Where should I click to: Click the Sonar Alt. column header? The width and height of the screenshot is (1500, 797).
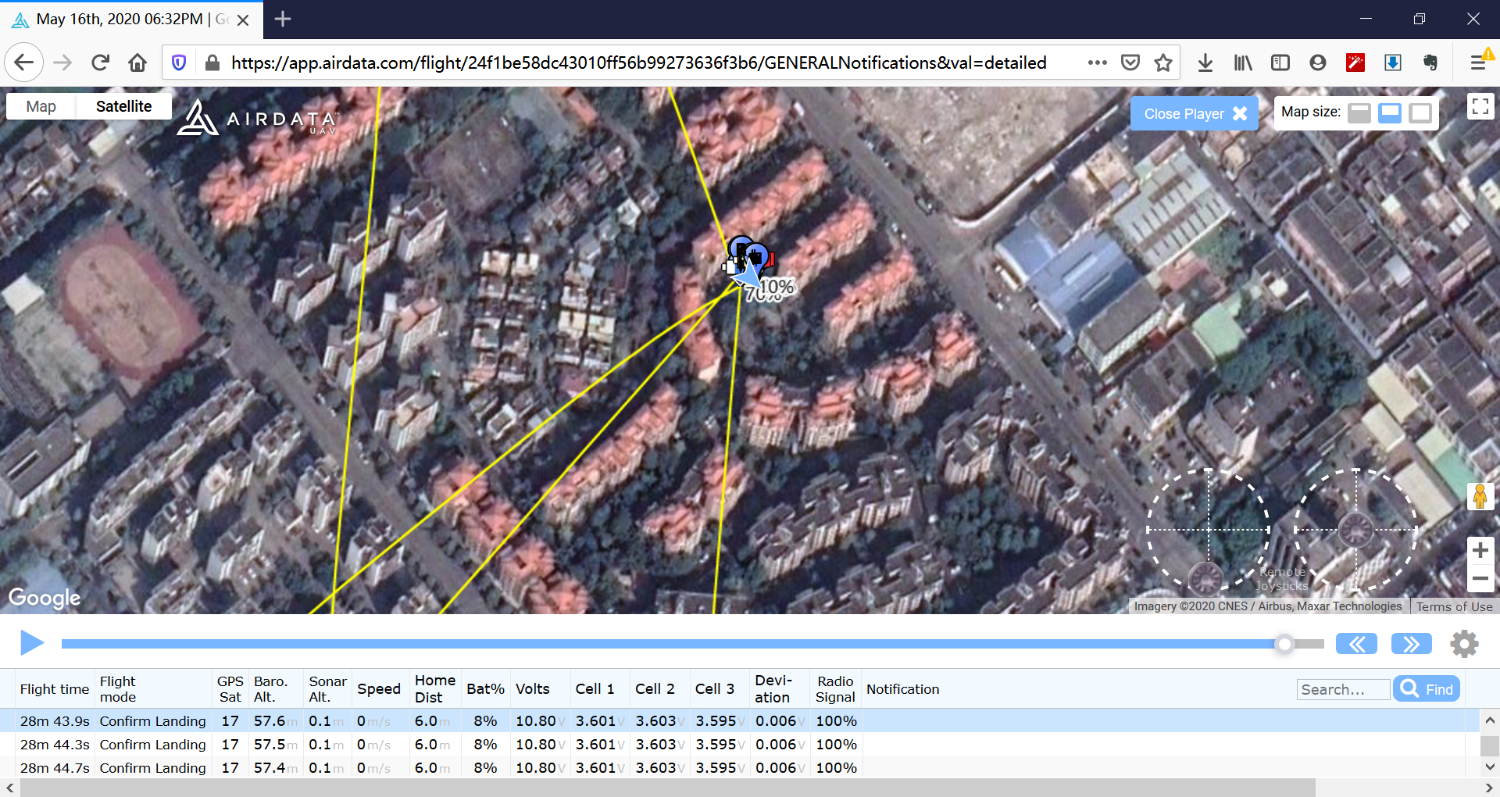328,689
